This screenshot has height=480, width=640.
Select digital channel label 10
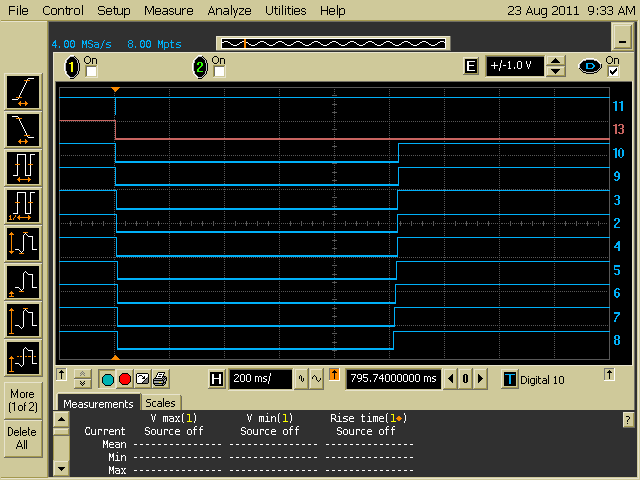coord(618,153)
